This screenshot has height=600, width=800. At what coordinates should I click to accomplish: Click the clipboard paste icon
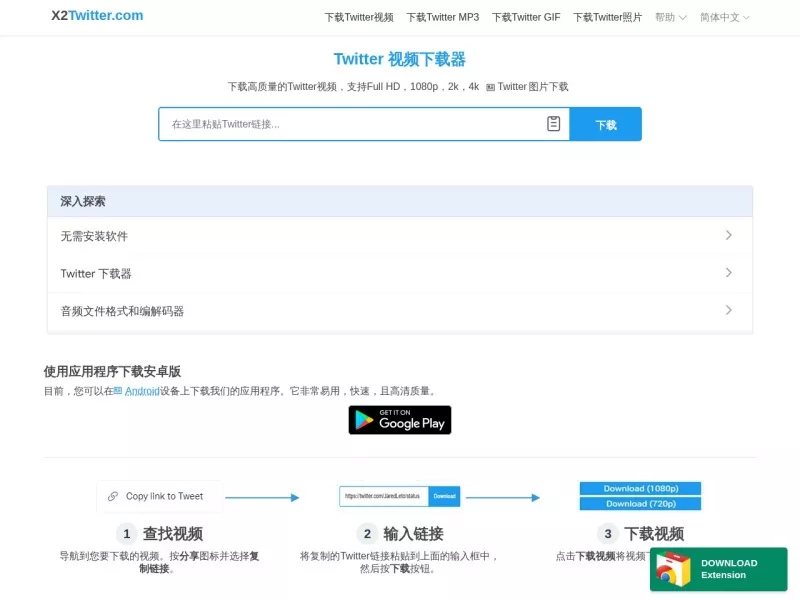point(554,123)
